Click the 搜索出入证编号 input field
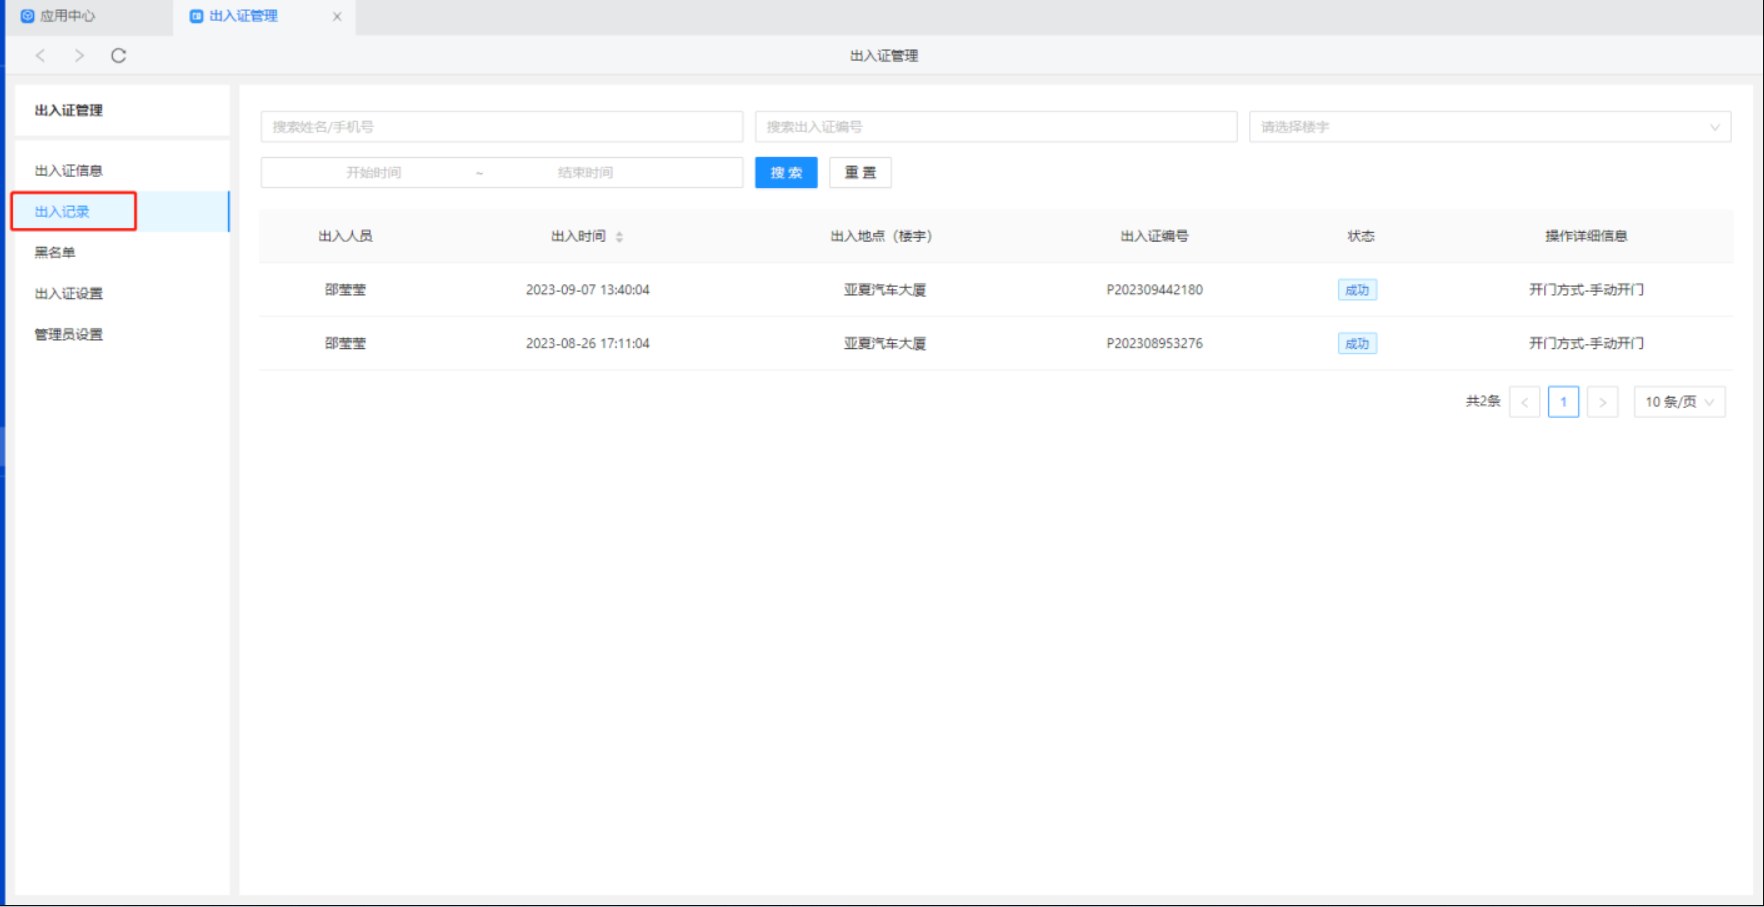This screenshot has width=1764, height=907. pos(995,127)
